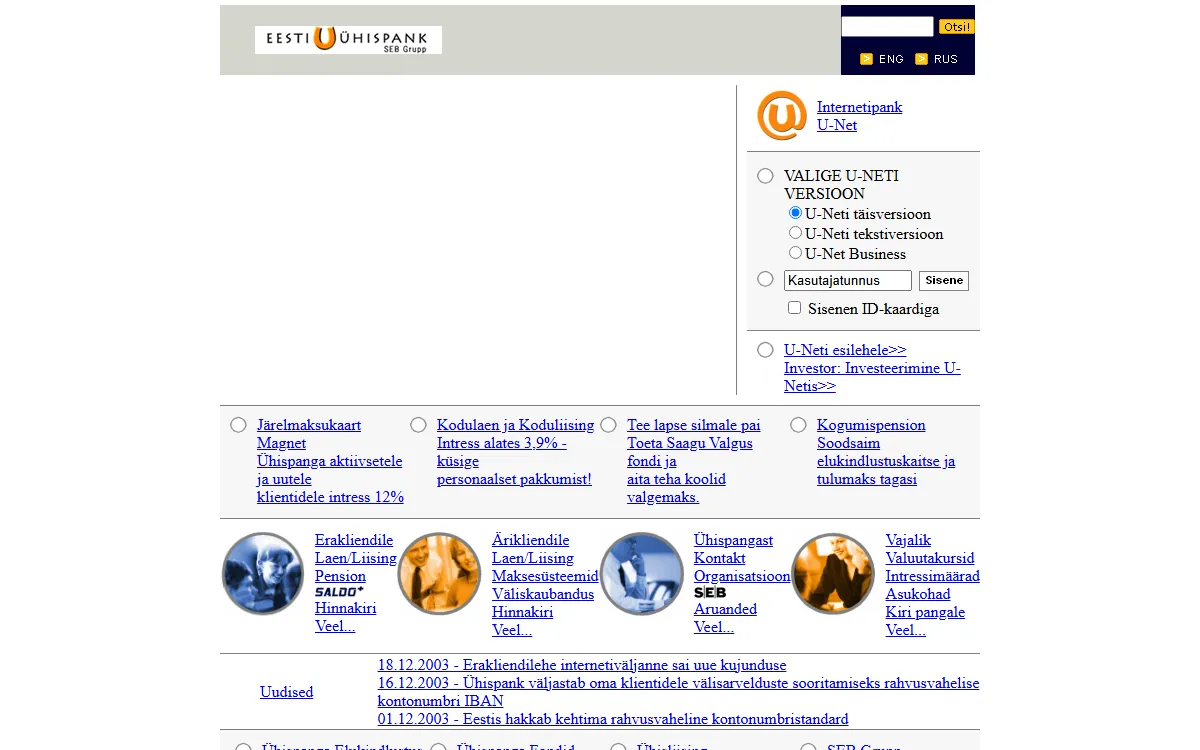Open U-Neti esilehele>> link
Screen dimensions: 1200x750
[845, 350]
